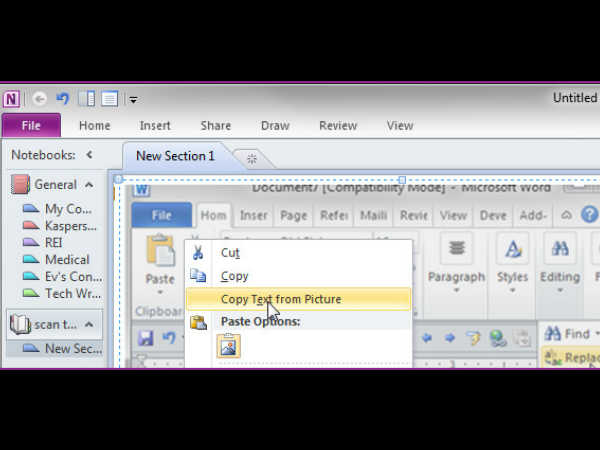Switch to the Home ribbon tab
The height and width of the screenshot is (450, 600).
click(95, 126)
